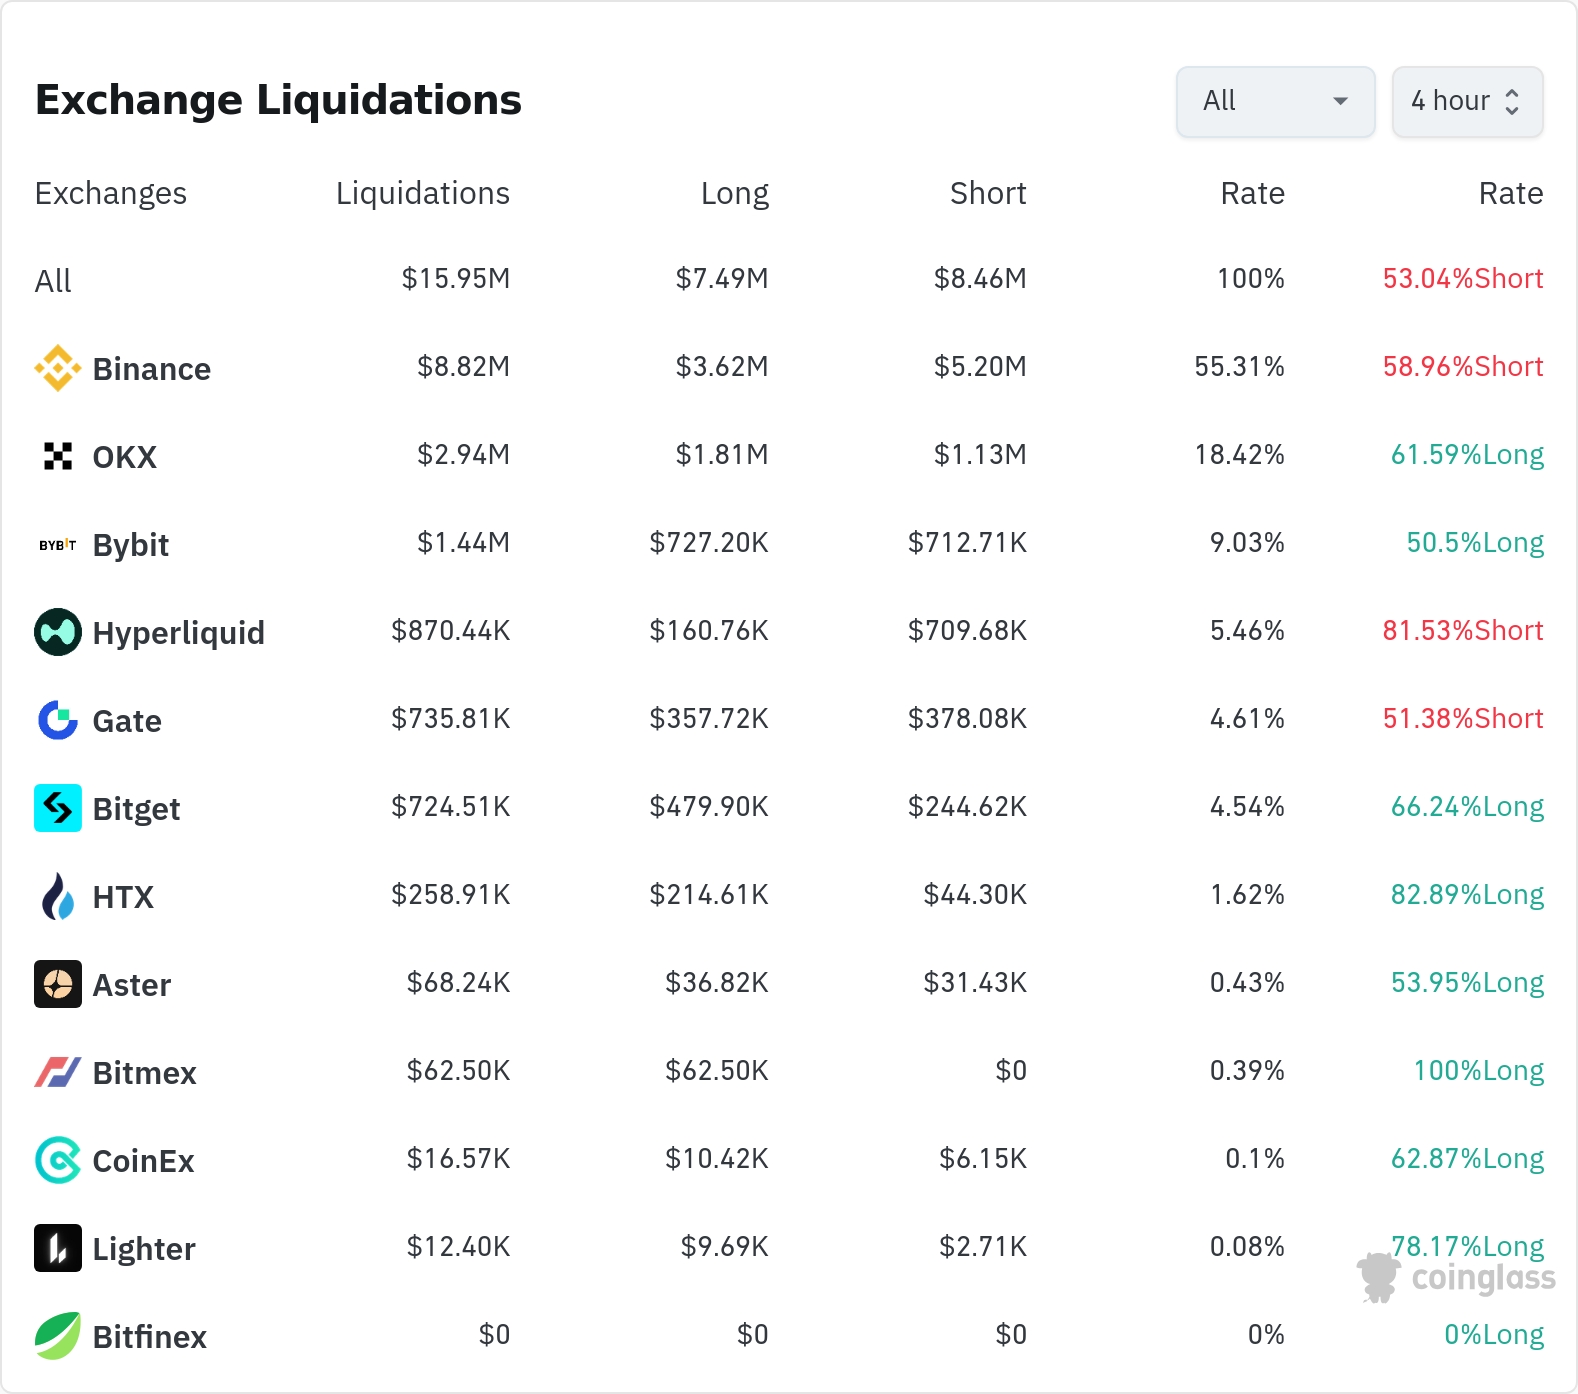The width and height of the screenshot is (1578, 1394).
Task: Sort by Liquidations column header
Action: click(422, 193)
